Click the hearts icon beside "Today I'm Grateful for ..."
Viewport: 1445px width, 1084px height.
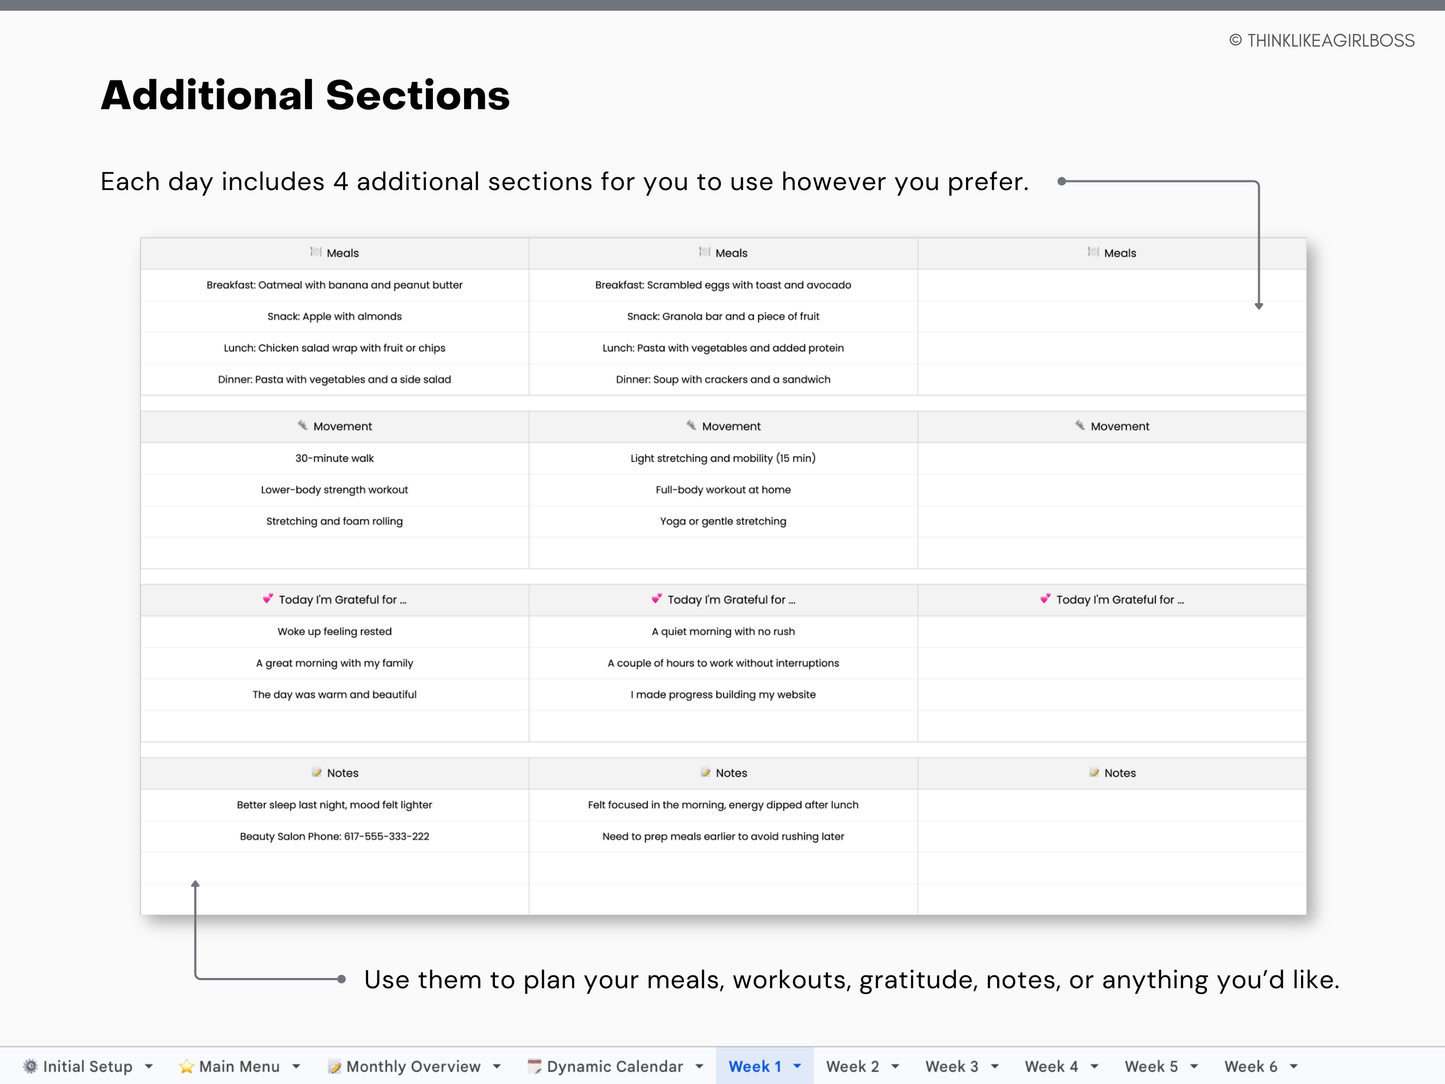coord(268,599)
